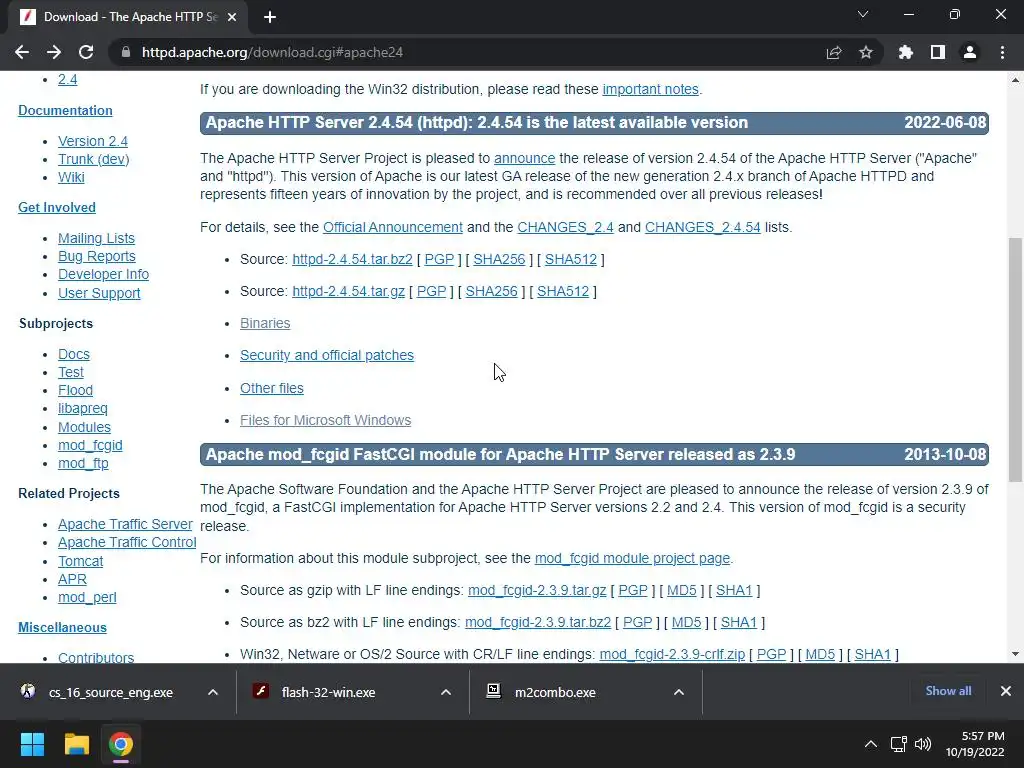Open mod_ftp subproject link
This screenshot has height=768, width=1024.
[x=83, y=463]
